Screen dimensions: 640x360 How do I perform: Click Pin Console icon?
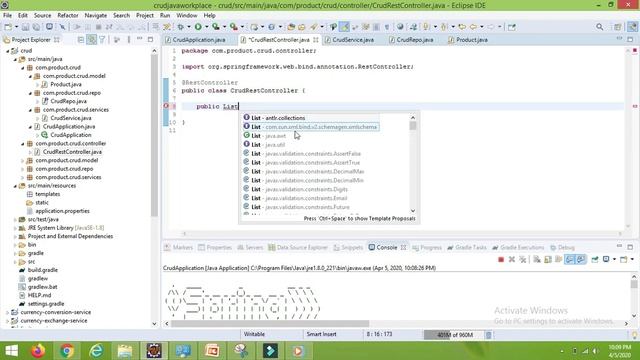click(x=595, y=260)
